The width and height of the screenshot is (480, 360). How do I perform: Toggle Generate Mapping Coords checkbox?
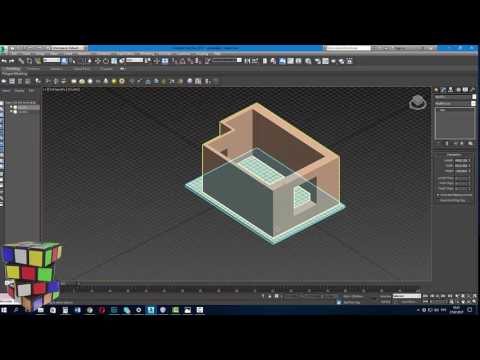(x=438, y=195)
